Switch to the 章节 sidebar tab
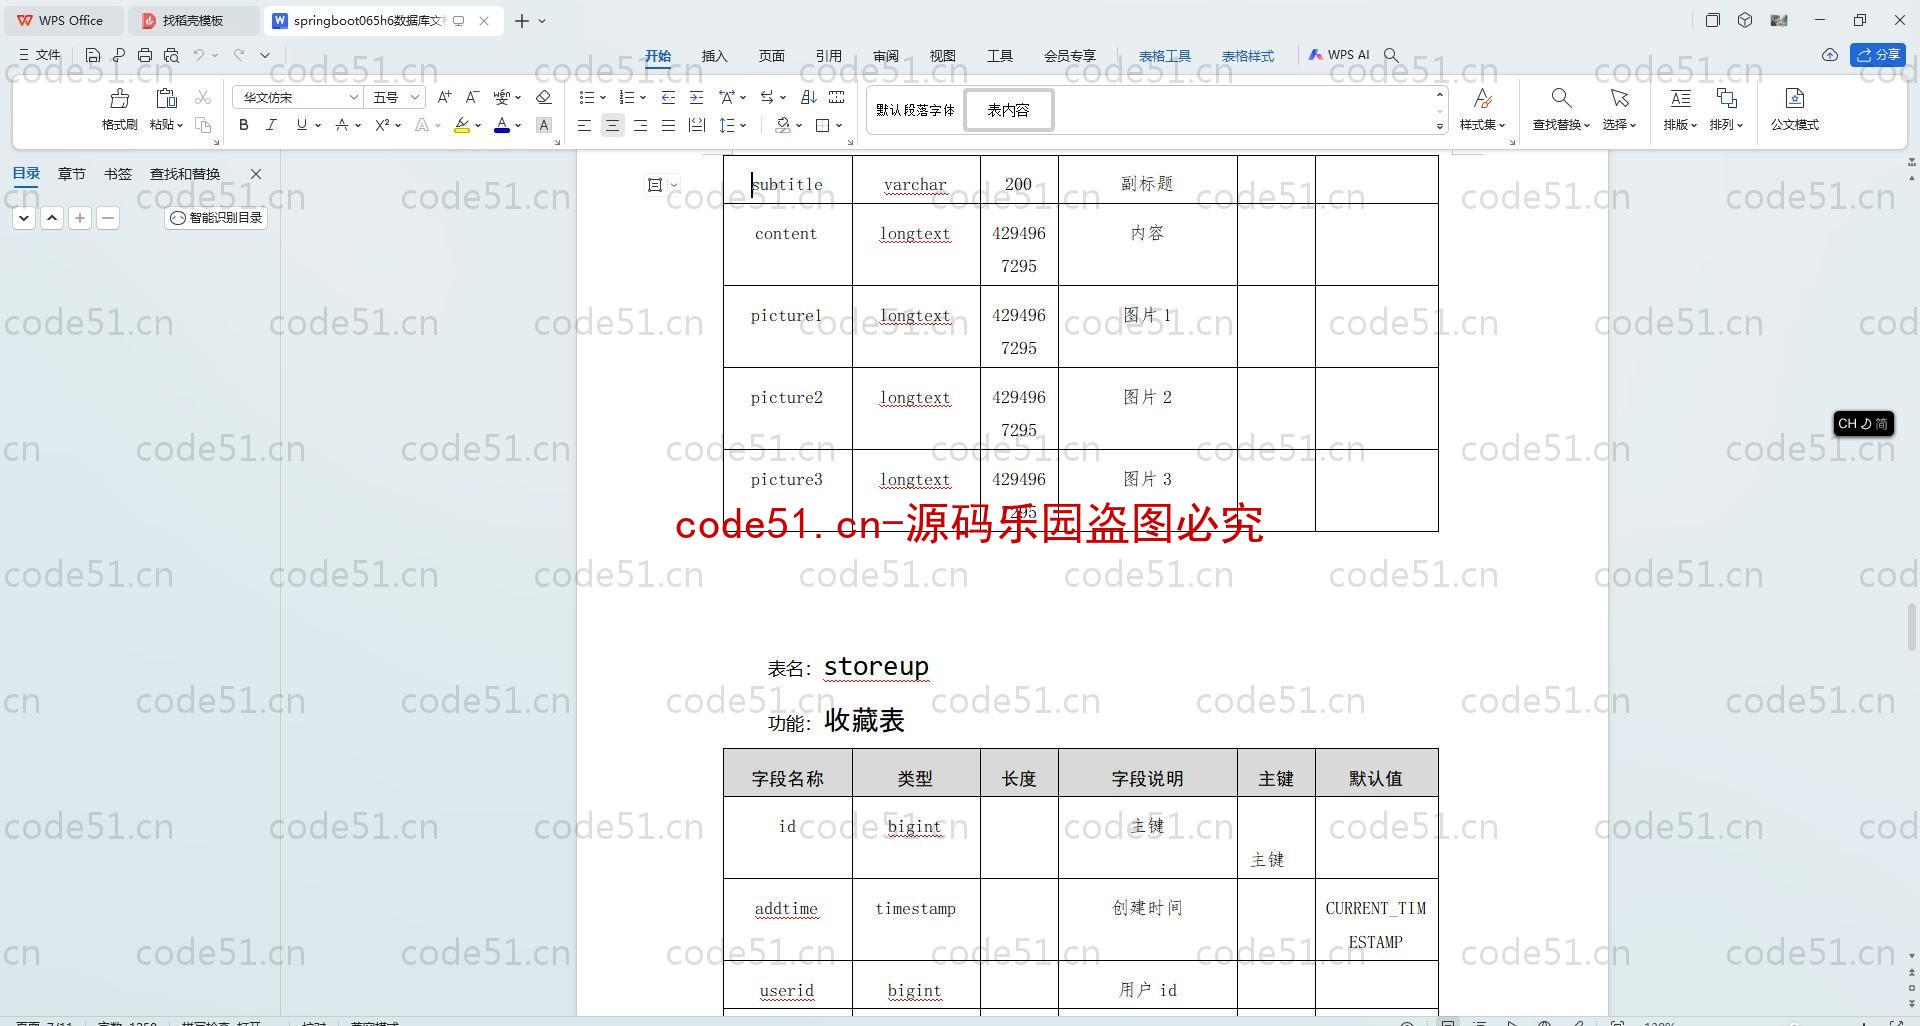The height and width of the screenshot is (1026, 1920). tap(71, 174)
